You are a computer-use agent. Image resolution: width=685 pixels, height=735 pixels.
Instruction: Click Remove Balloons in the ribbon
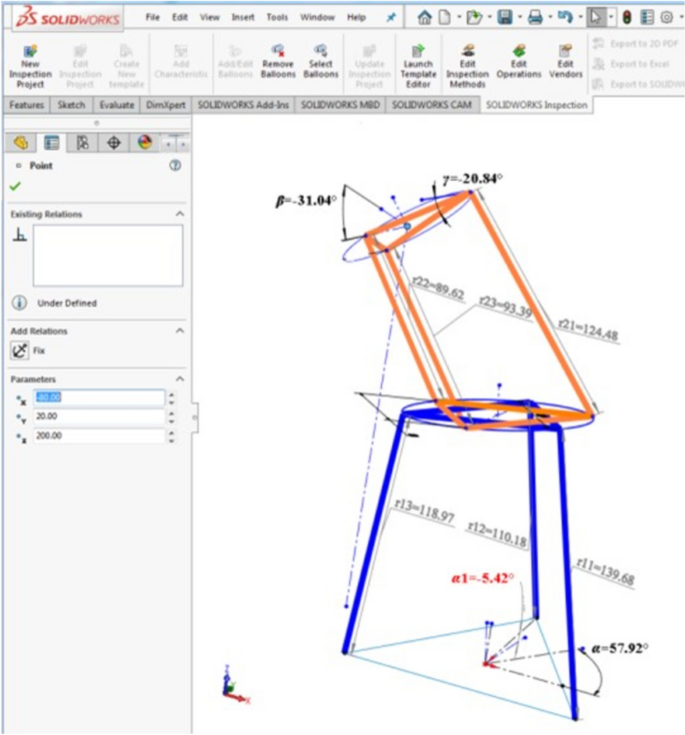pyautogui.click(x=277, y=50)
